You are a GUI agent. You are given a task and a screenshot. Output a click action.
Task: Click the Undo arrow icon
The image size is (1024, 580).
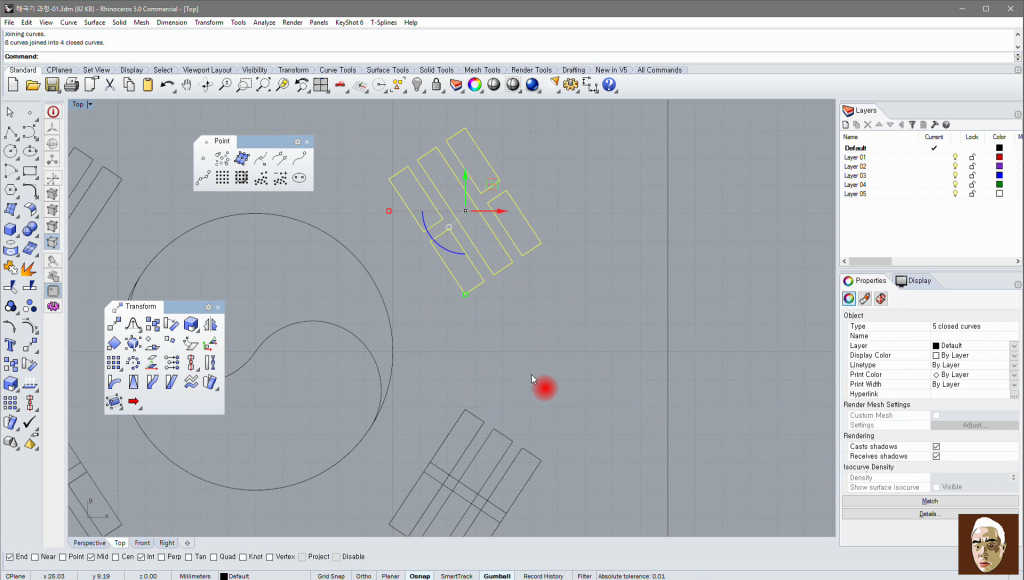[167, 85]
